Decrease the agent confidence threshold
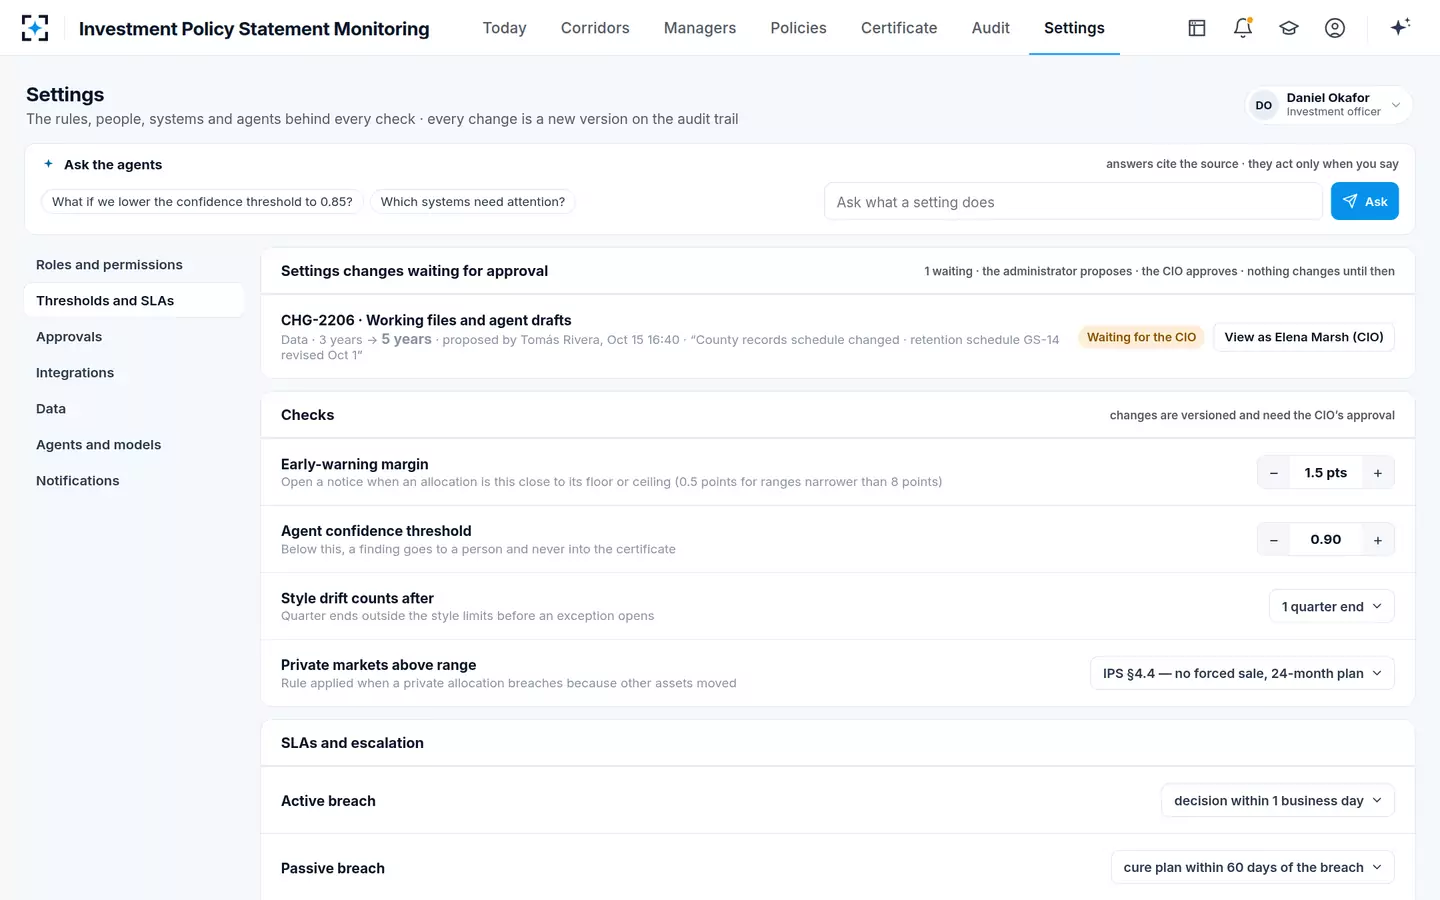1440x900 pixels. pyautogui.click(x=1274, y=540)
